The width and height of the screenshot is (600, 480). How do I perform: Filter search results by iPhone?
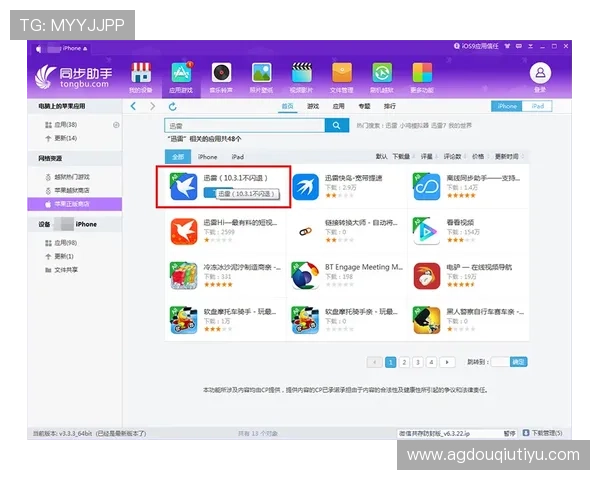pos(207,157)
